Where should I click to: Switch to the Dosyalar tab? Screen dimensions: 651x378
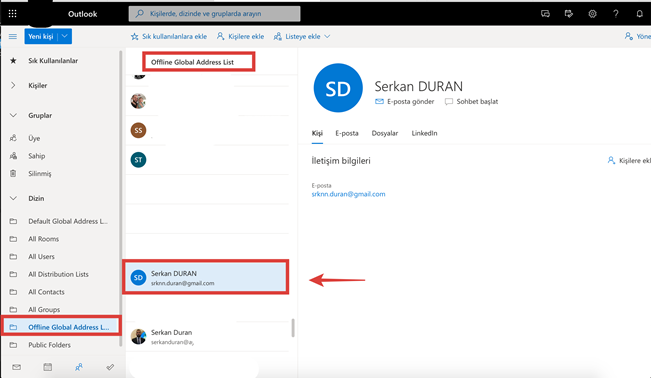(385, 133)
